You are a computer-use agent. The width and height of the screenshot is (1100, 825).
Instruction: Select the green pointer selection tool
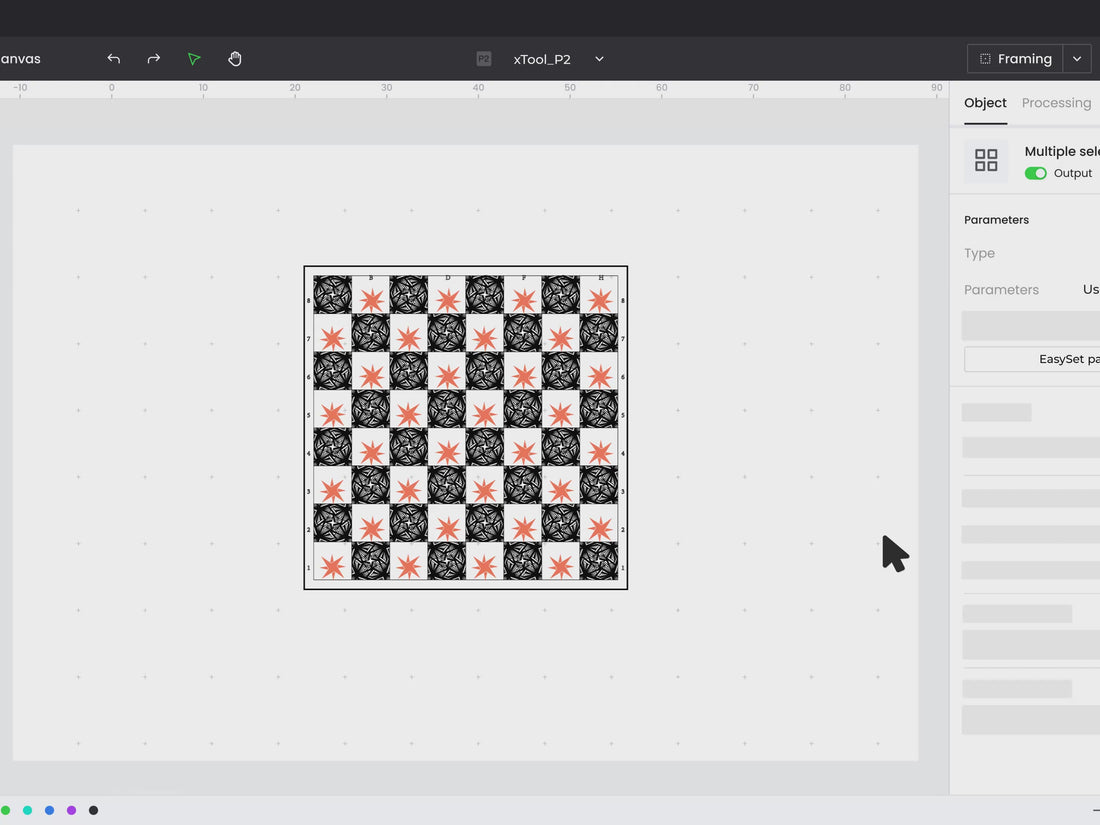click(x=194, y=59)
